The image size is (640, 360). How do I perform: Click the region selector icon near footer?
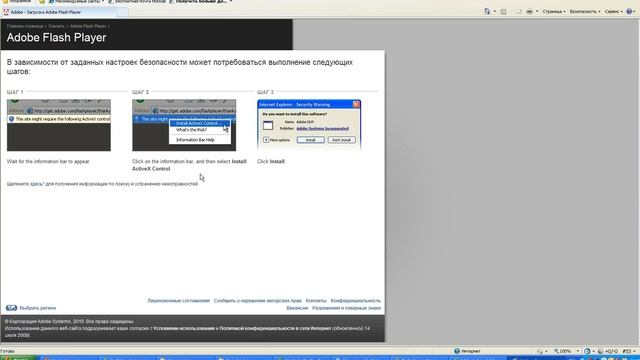pos(11,308)
